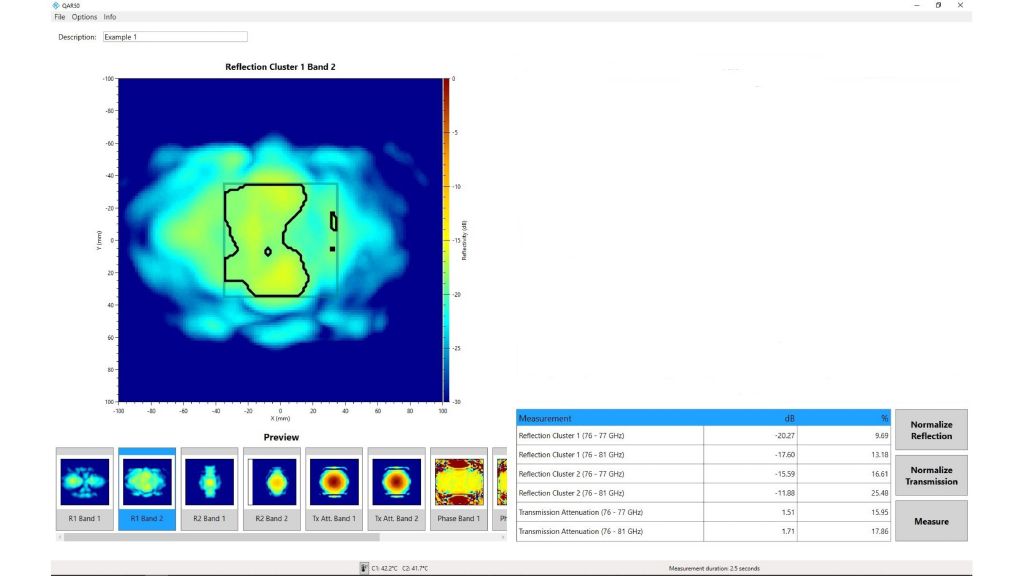The image size is (1024, 576).
Task: Open the Phase Band 1 preview
Action: click(x=461, y=485)
